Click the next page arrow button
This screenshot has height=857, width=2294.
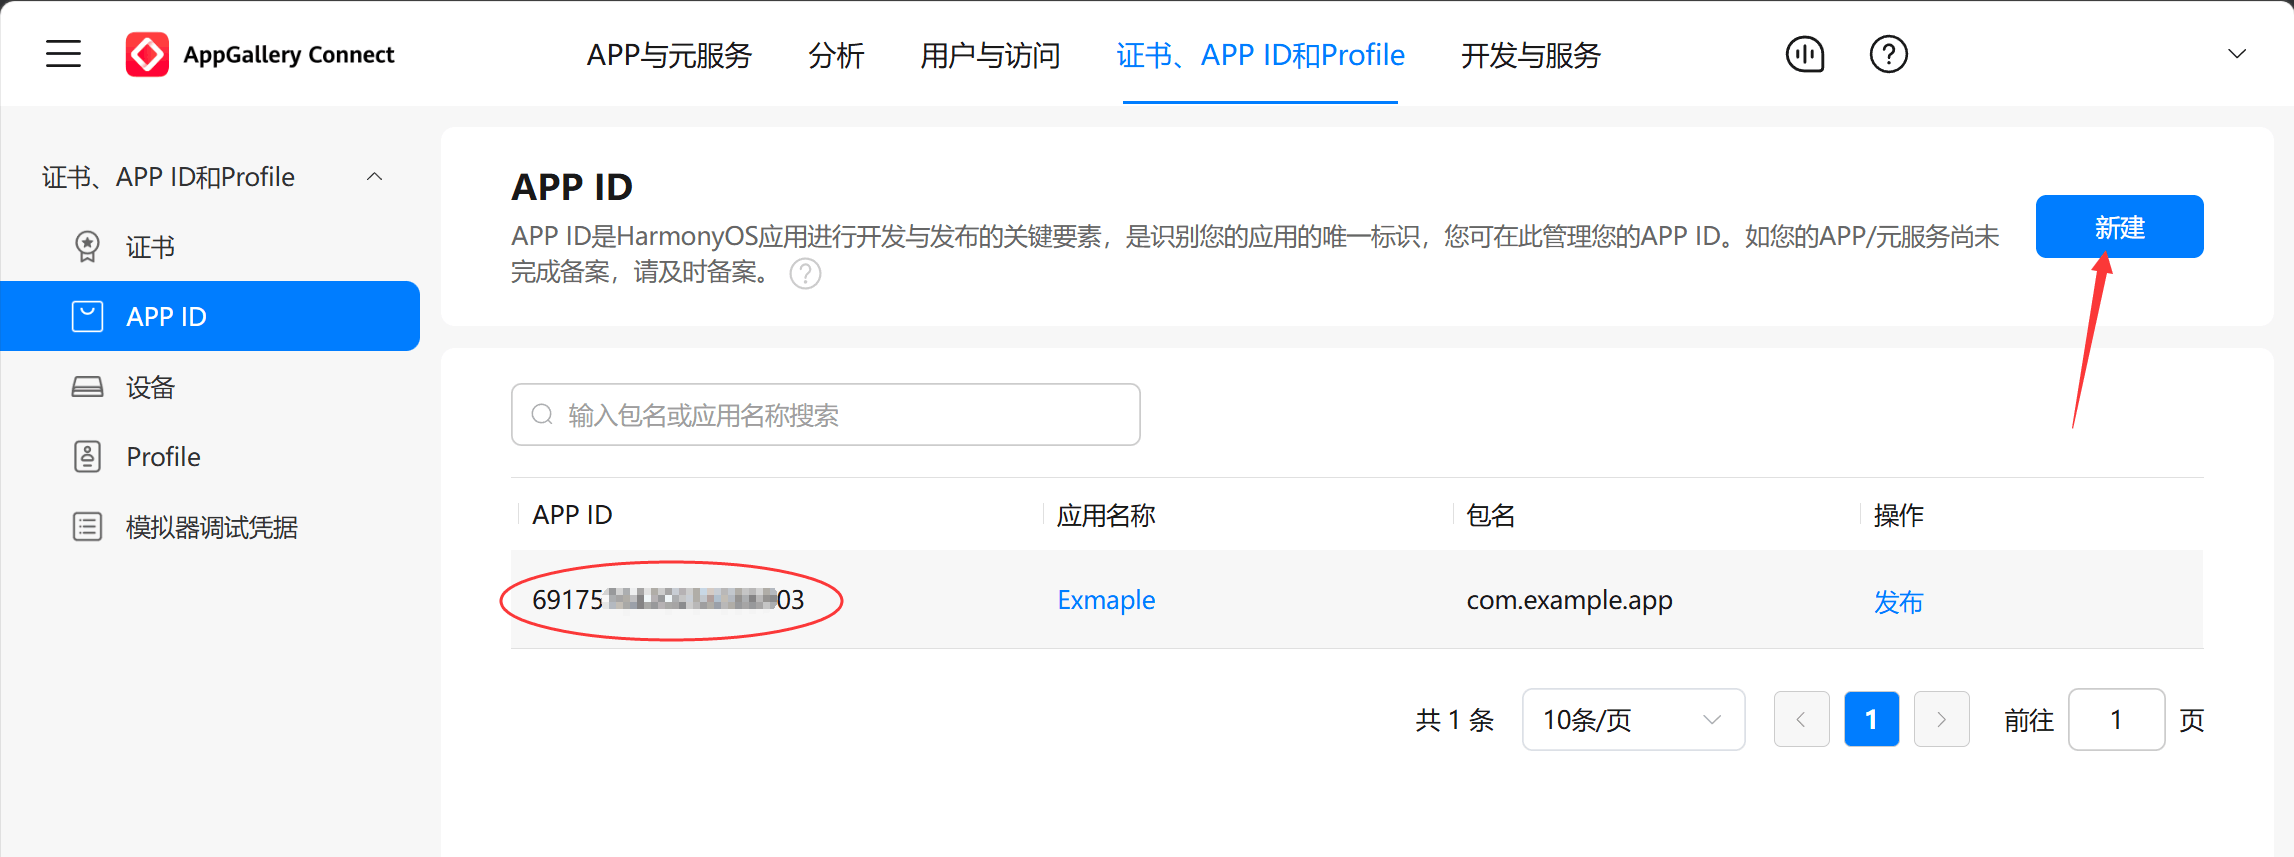(1941, 719)
